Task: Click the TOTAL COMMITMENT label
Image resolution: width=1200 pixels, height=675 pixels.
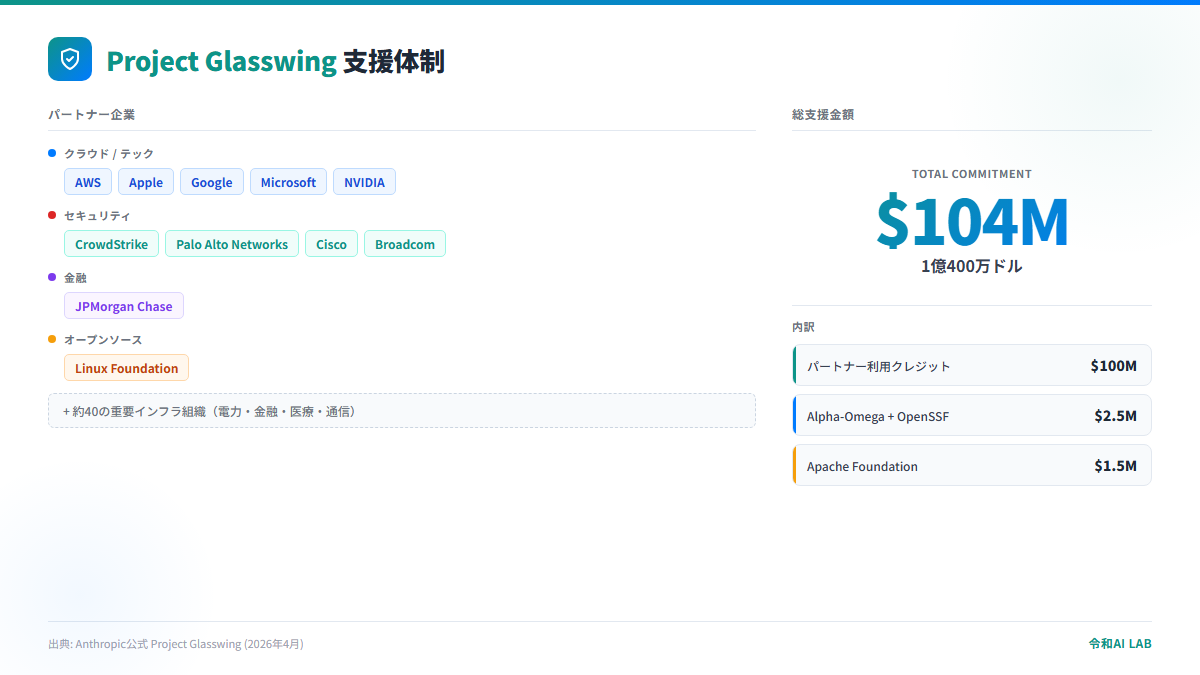Action: click(x=972, y=174)
